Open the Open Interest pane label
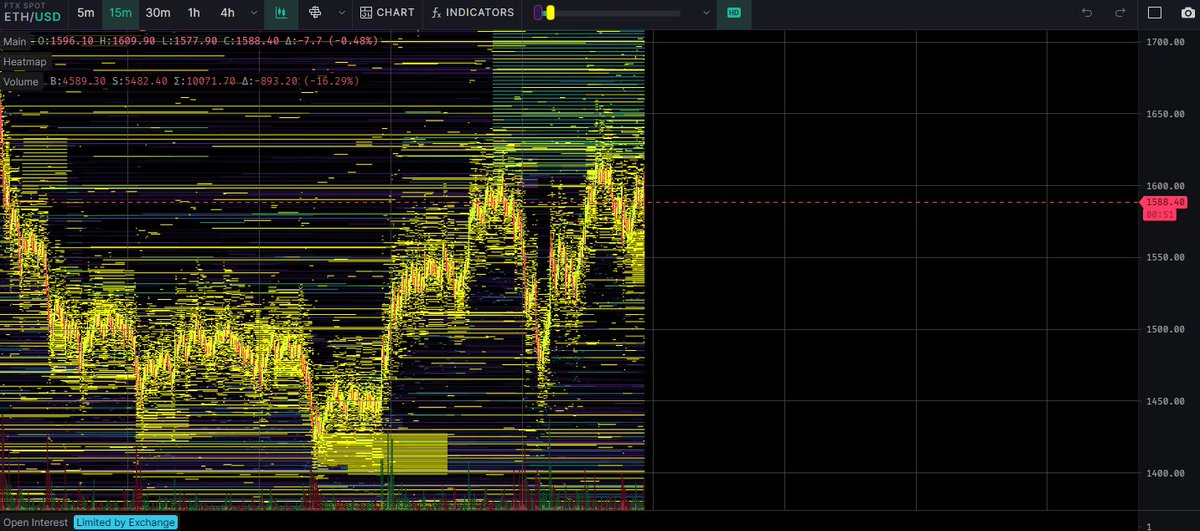The height and width of the screenshot is (531, 1200). coord(35,522)
